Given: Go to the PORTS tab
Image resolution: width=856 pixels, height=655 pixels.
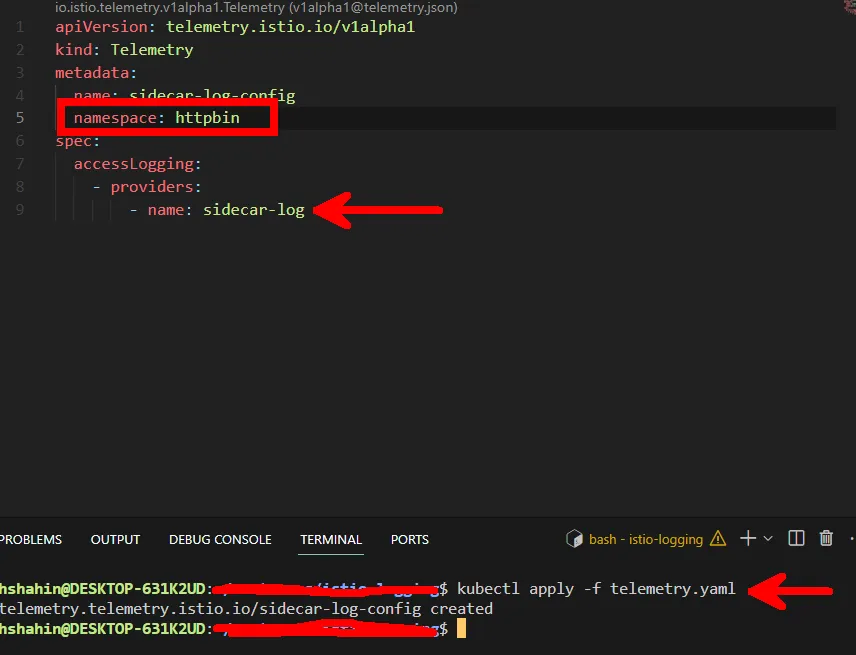Looking at the screenshot, I should pos(410,539).
